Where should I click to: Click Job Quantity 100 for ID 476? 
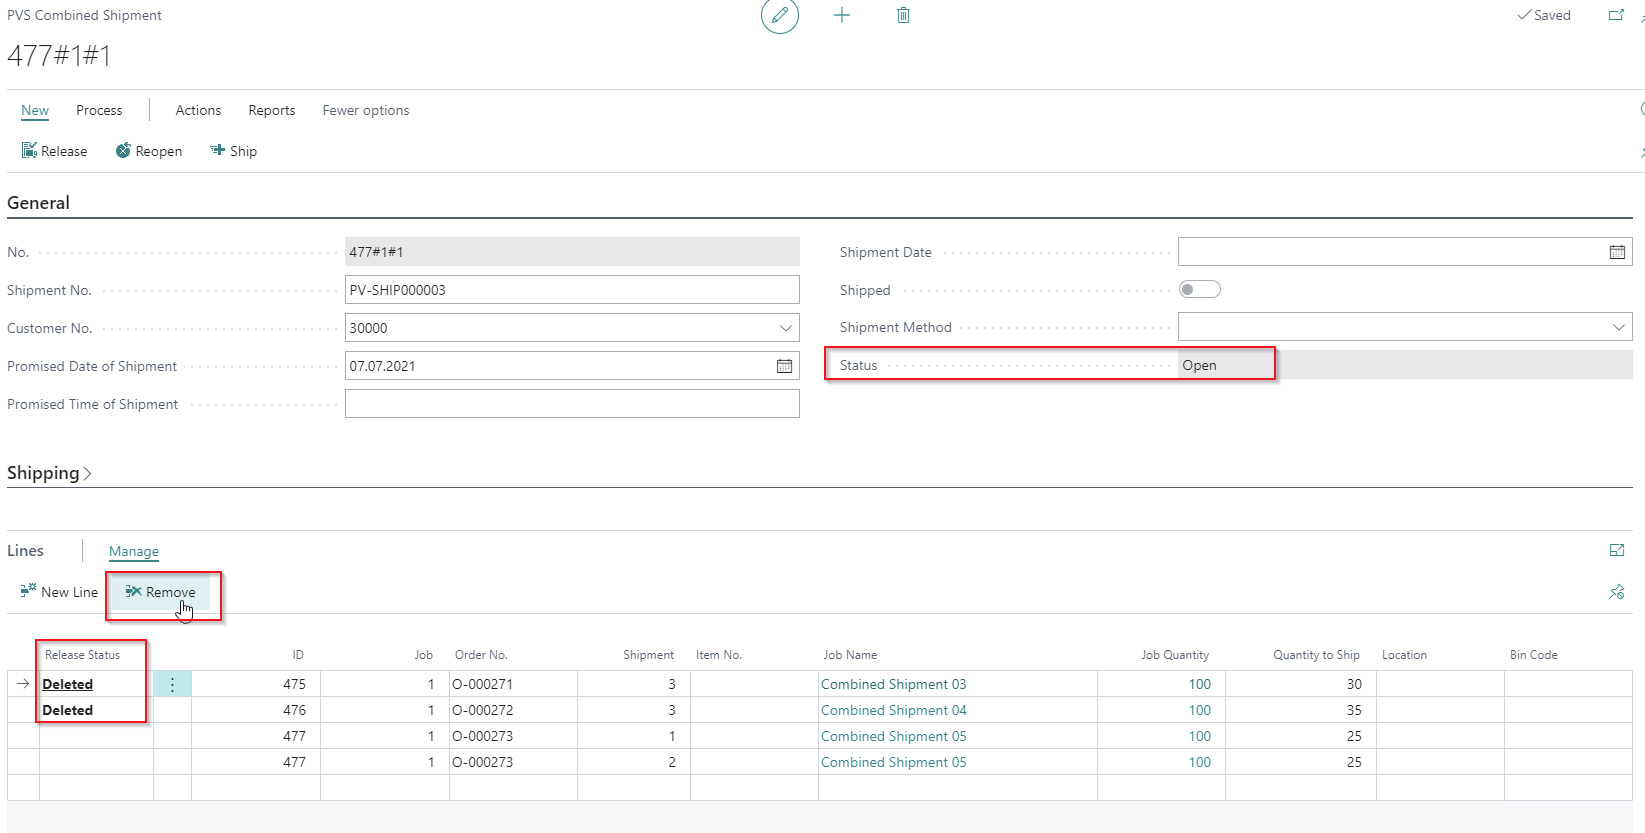tap(1200, 710)
